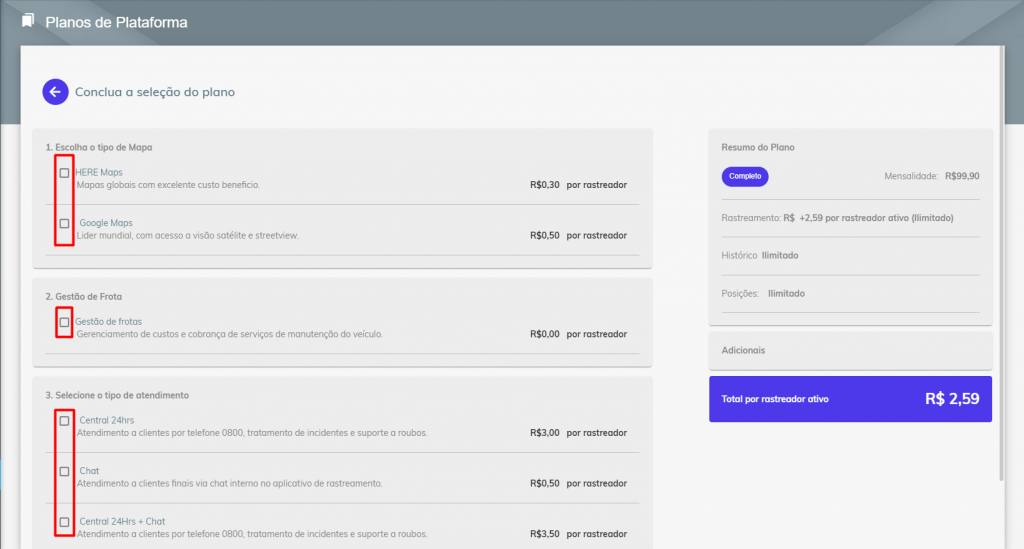Click the 3. Selecione o tipo de atendimento heading
This screenshot has height=549, width=1024.
pos(117,396)
